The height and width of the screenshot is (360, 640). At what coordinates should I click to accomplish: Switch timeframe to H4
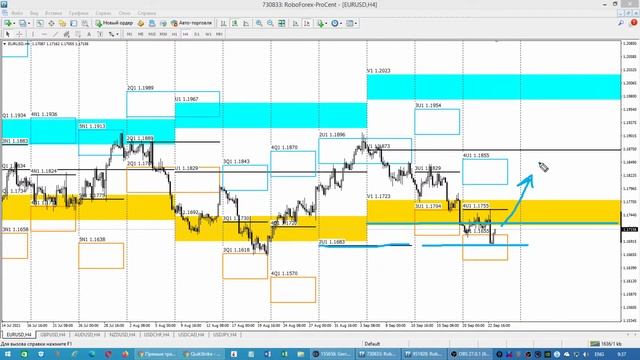pos(185,34)
